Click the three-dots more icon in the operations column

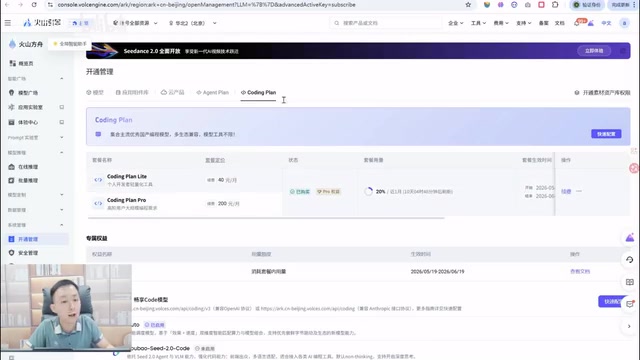[x=579, y=191]
